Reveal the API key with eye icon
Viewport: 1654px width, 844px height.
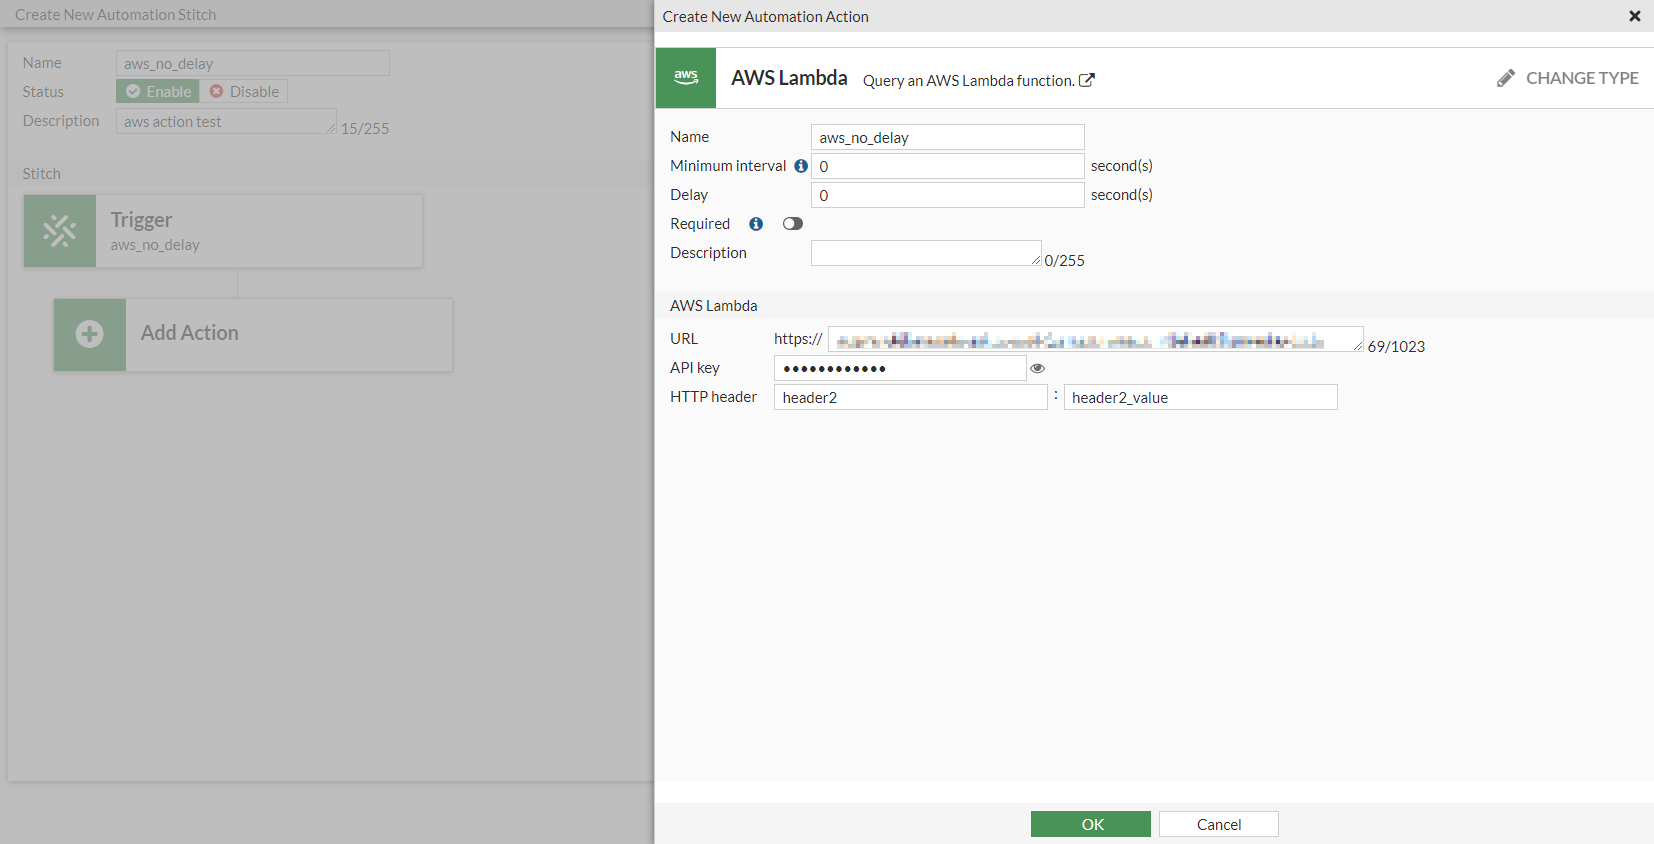1038,368
